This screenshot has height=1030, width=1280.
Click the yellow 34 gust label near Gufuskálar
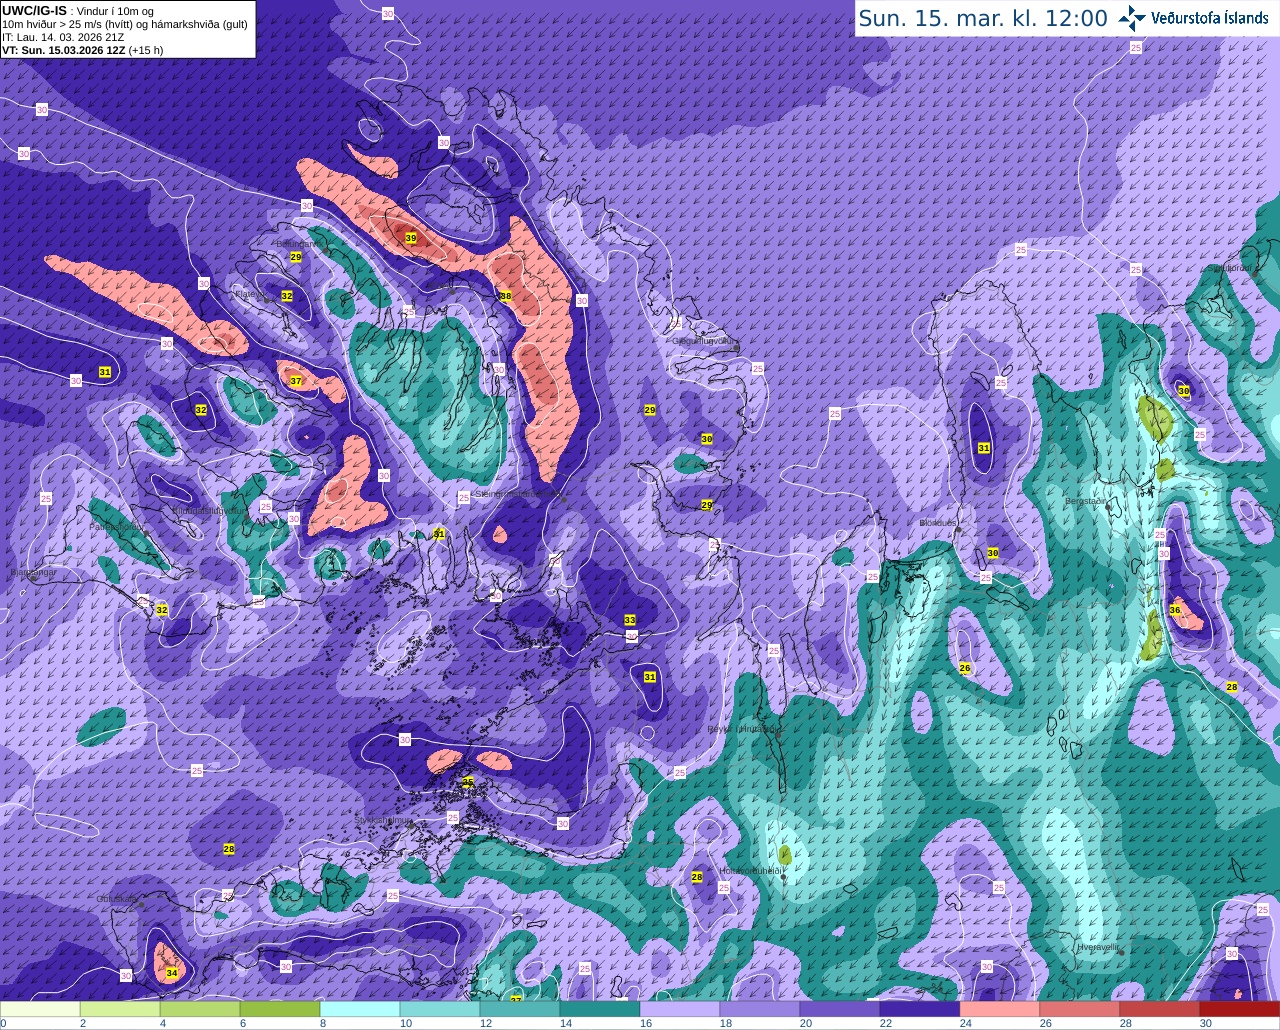[x=172, y=973]
